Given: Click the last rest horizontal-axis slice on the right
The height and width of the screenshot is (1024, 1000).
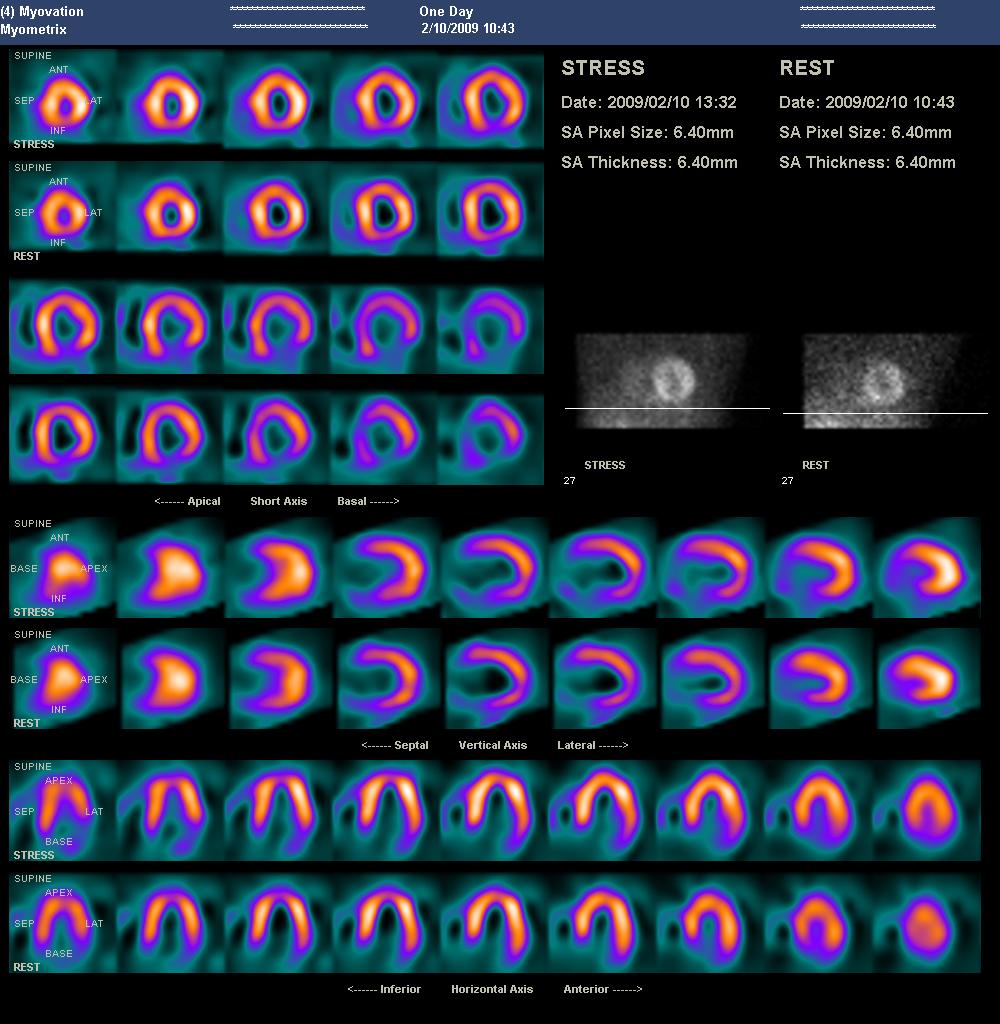Looking at the screenshot, I should [926, 923].
